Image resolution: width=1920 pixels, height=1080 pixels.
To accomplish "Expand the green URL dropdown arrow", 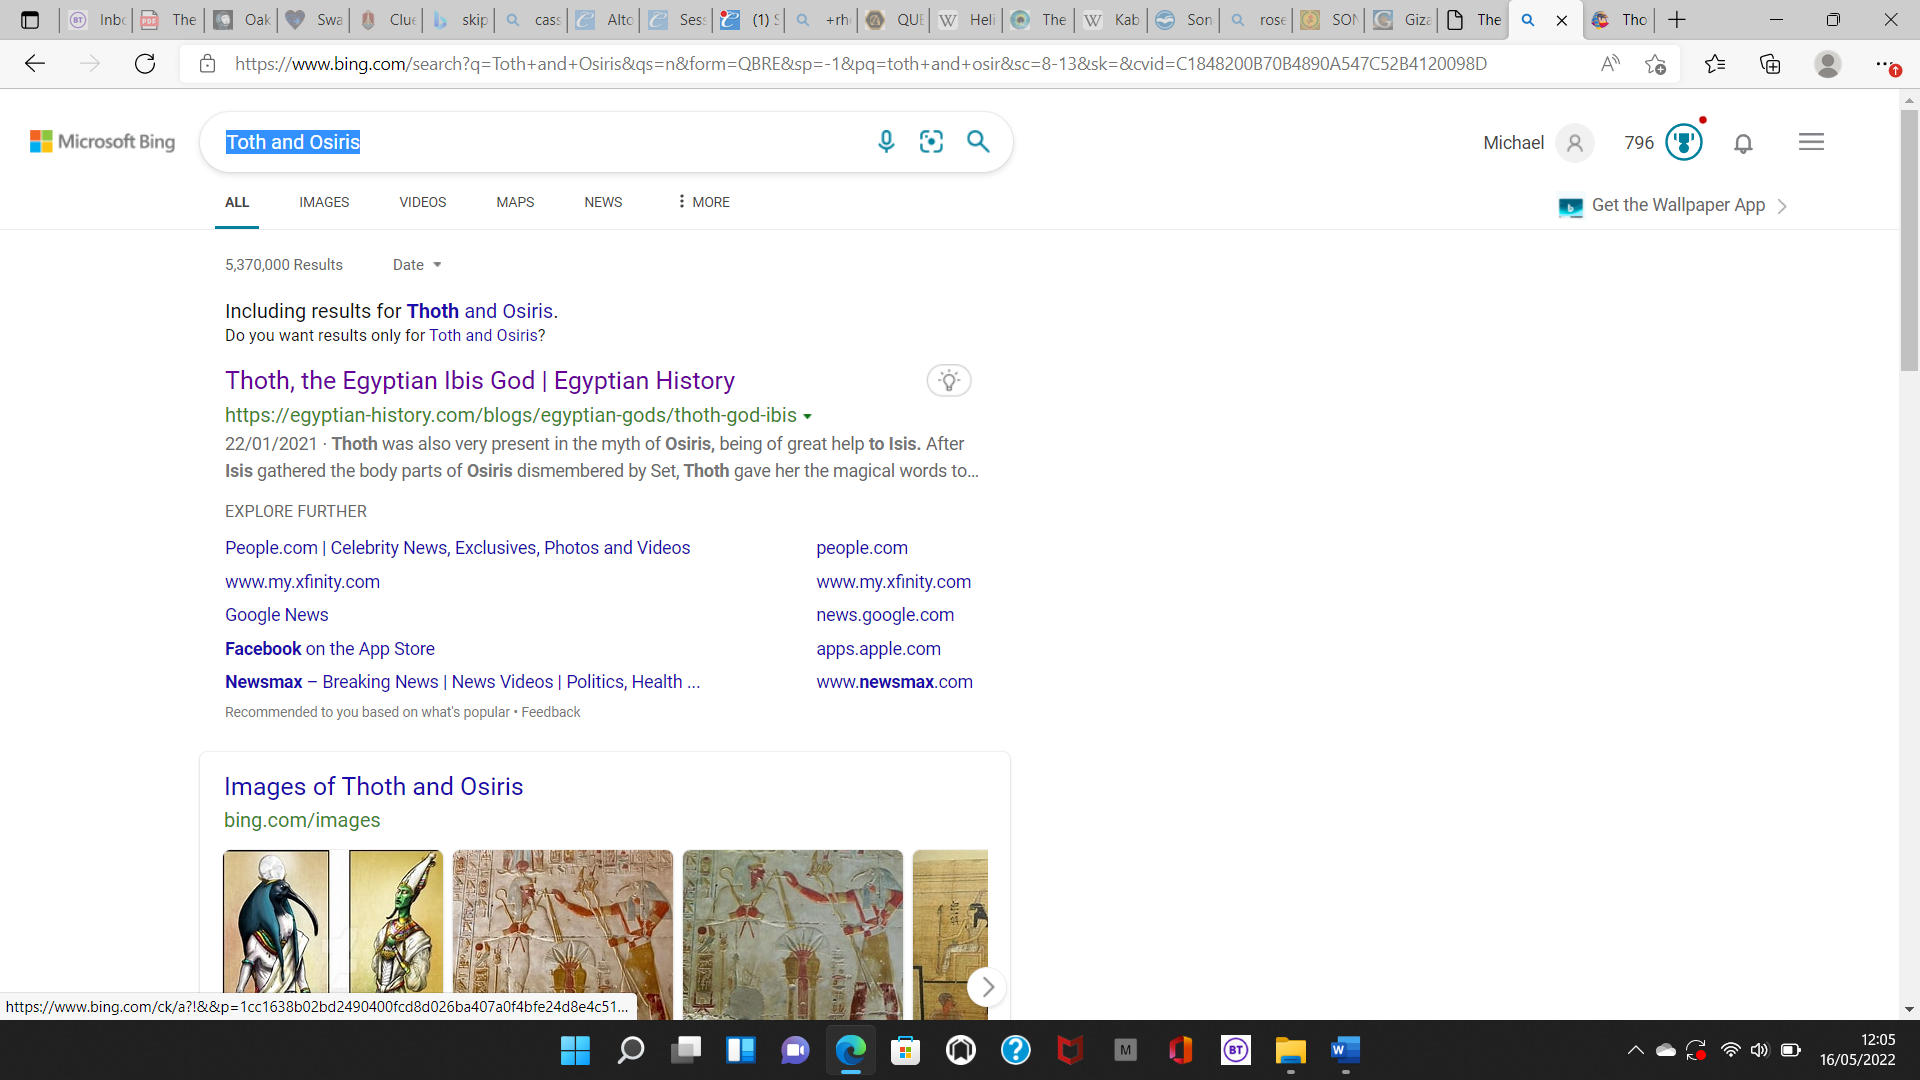I will coord(808,416).
